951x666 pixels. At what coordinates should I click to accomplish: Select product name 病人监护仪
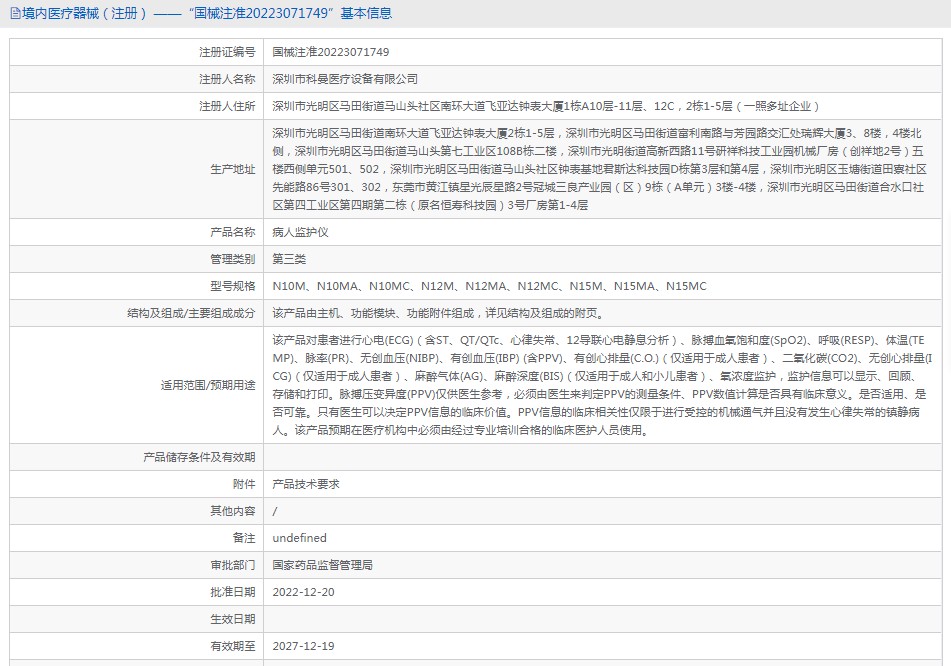point(300,232)
